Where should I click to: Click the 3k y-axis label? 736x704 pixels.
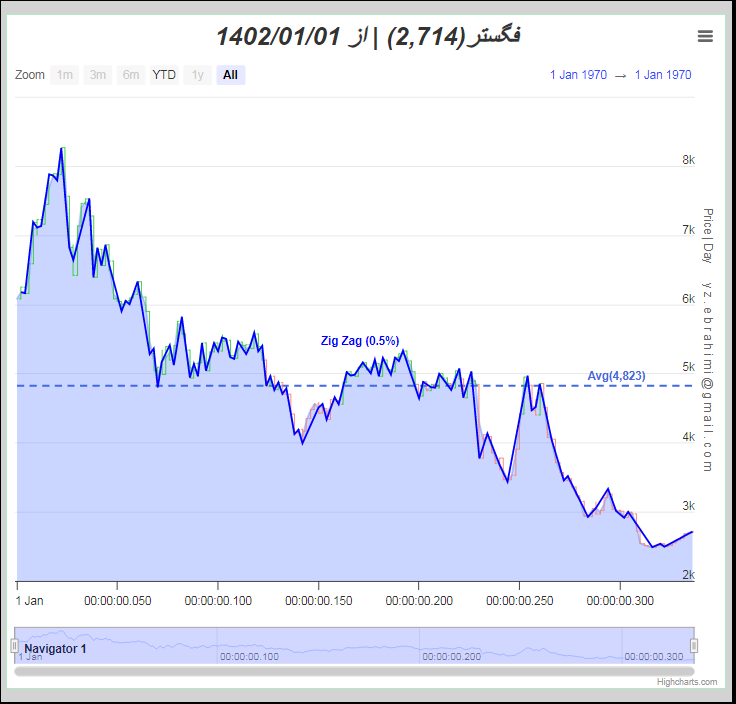click(689, 506)
